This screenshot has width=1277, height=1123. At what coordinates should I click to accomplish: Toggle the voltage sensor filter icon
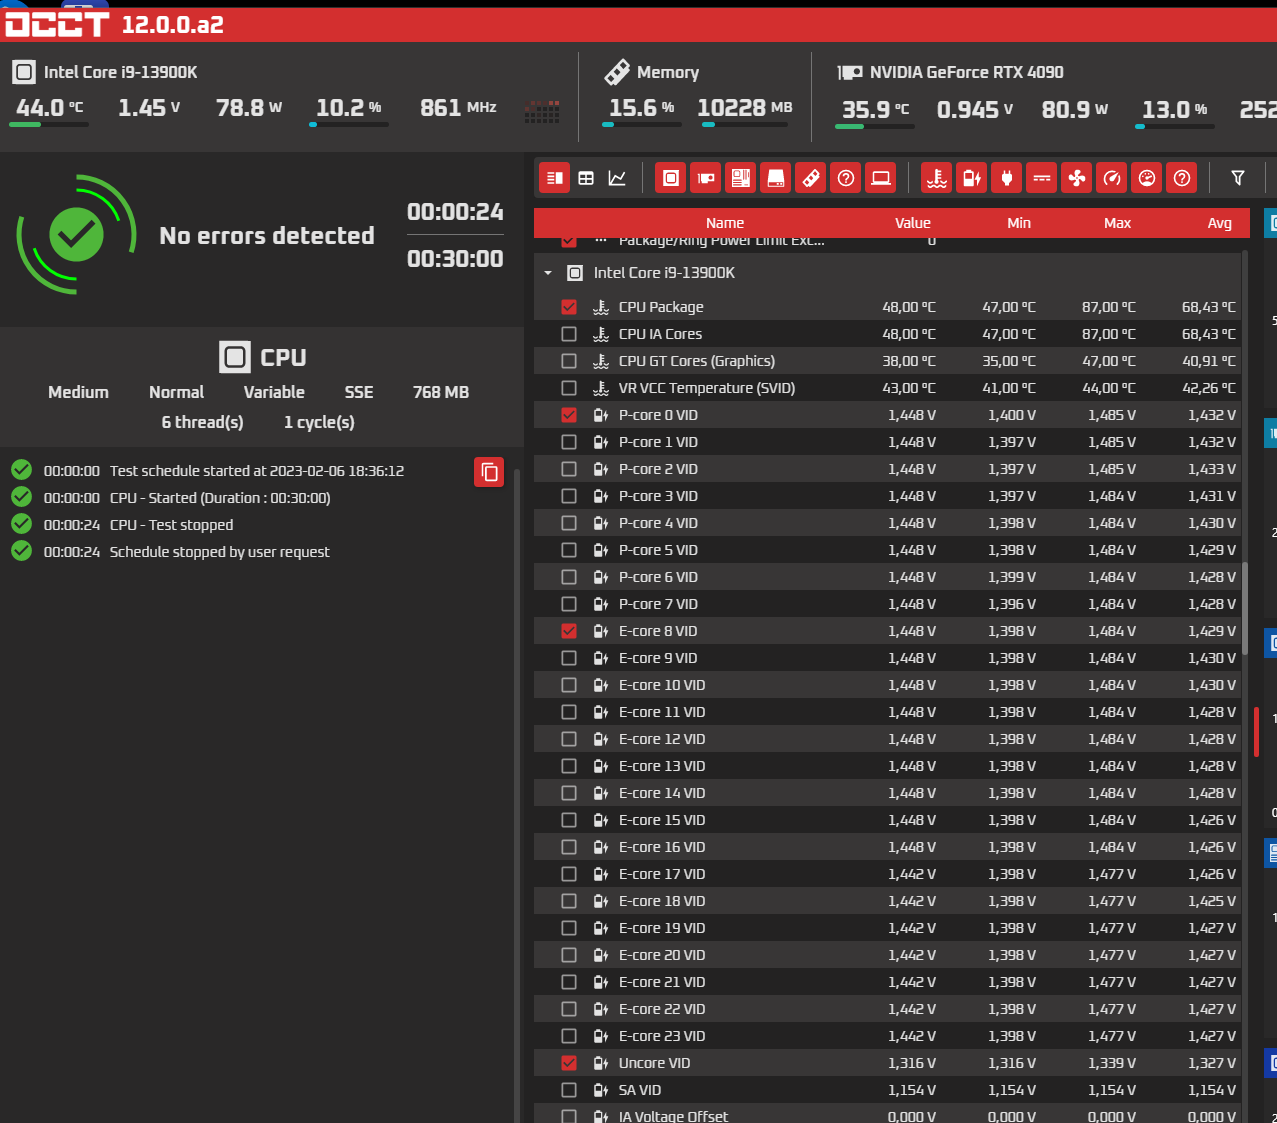point(972,178)
